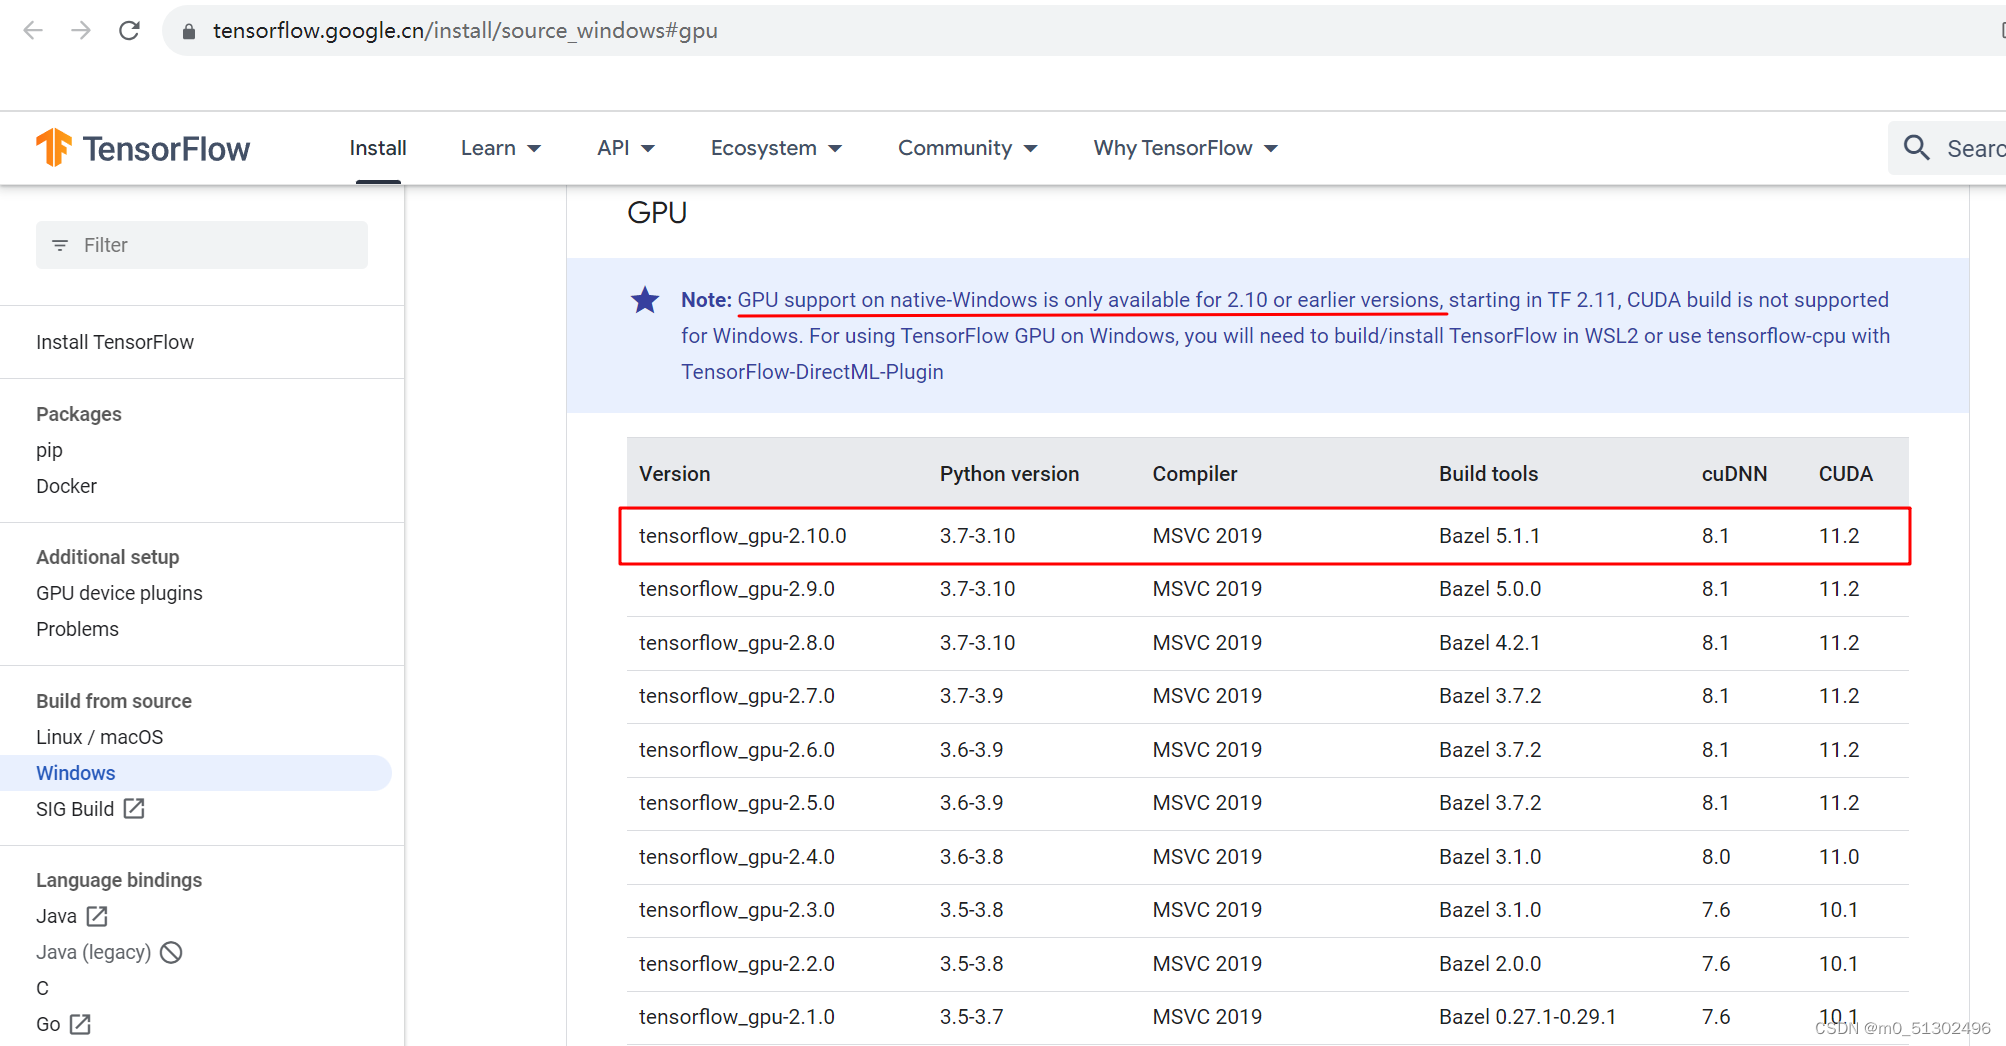Open GPU device plugins page

point(119,593)
